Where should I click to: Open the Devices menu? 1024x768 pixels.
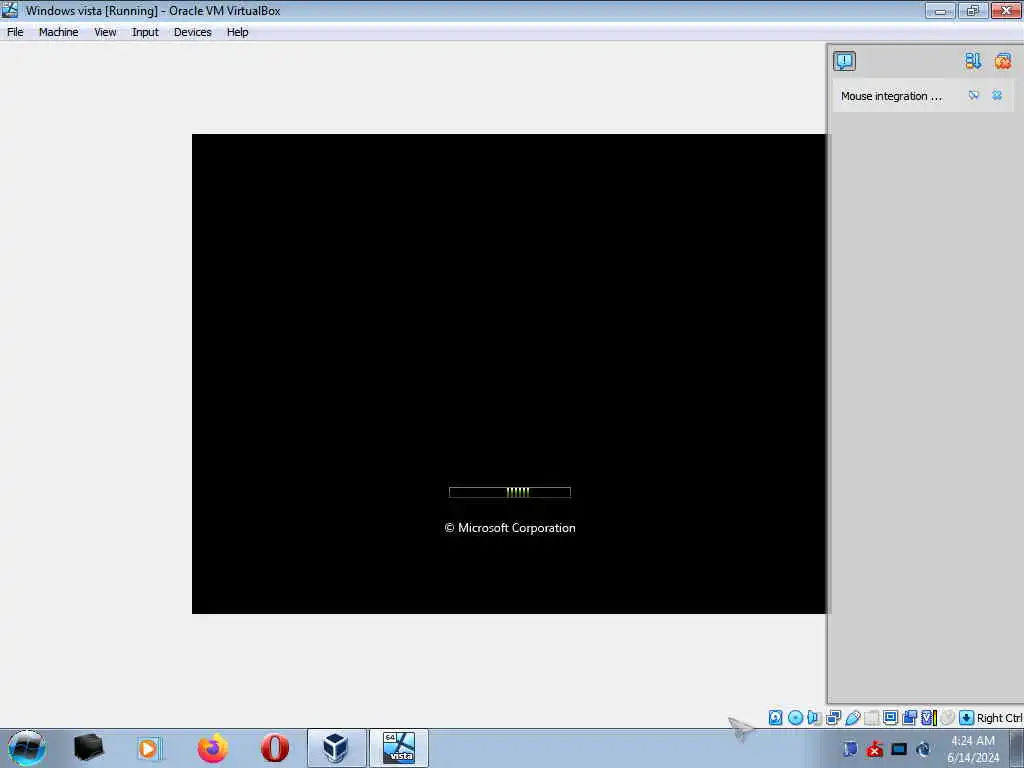tap(193, 32)
